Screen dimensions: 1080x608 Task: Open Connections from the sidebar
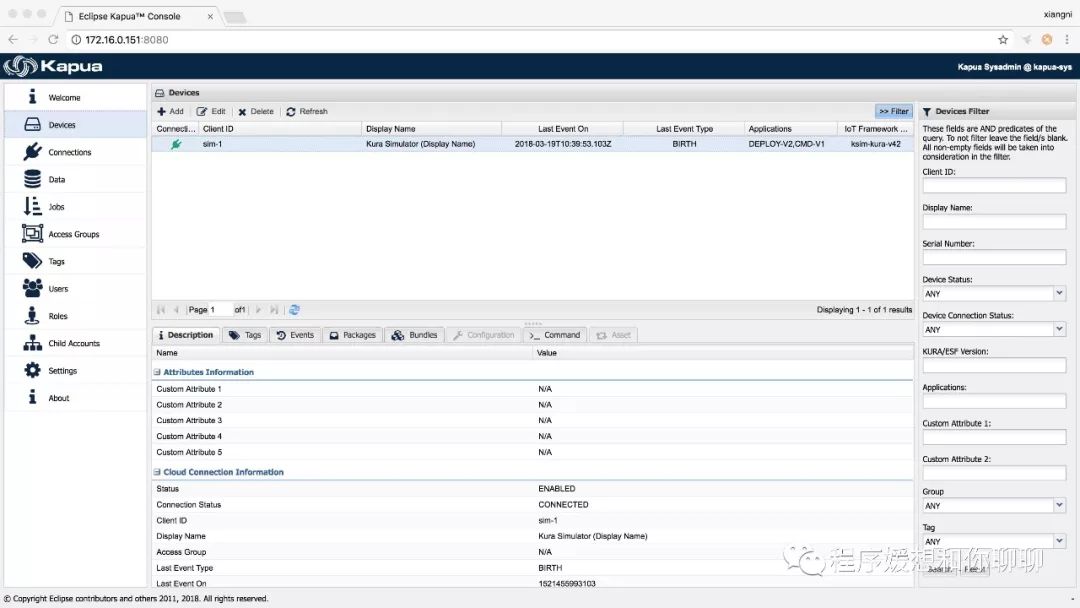pos(75,152)
